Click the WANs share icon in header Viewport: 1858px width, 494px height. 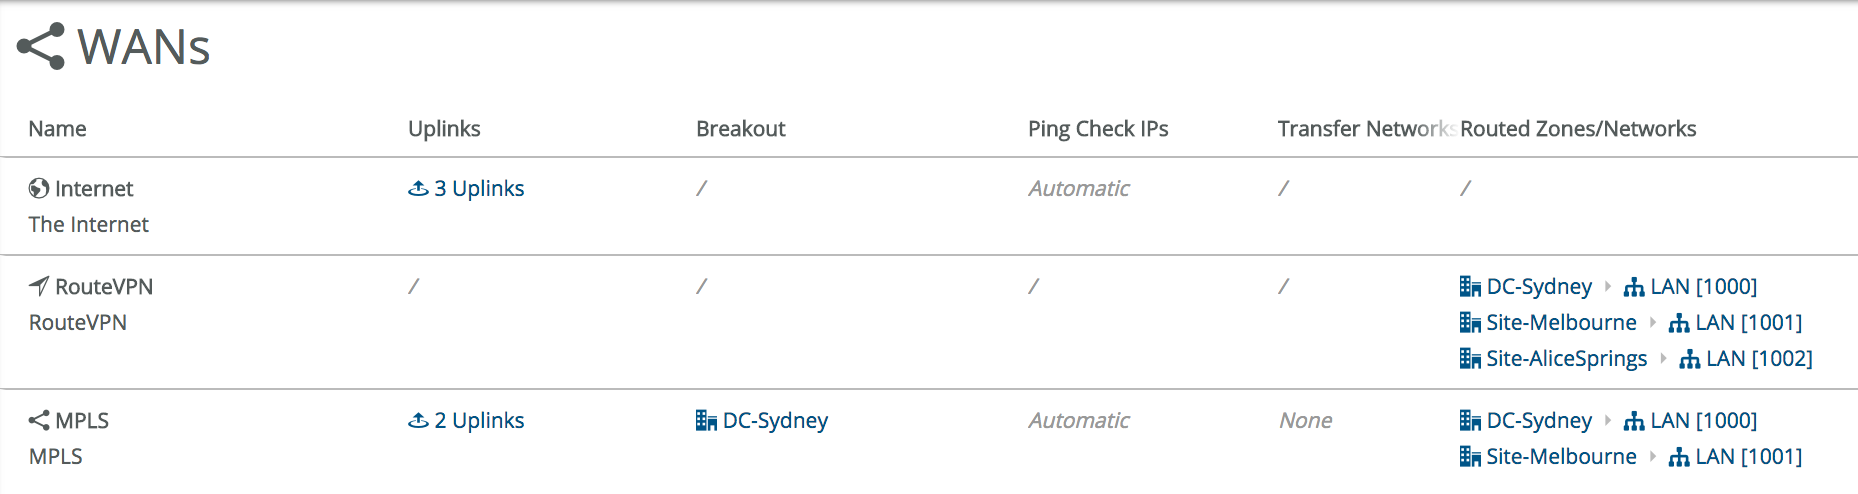coord(41,47)
